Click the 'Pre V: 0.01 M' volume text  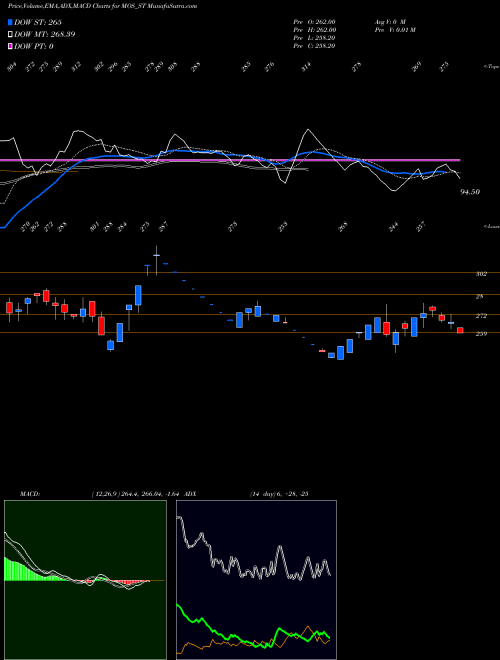(394, 30)
